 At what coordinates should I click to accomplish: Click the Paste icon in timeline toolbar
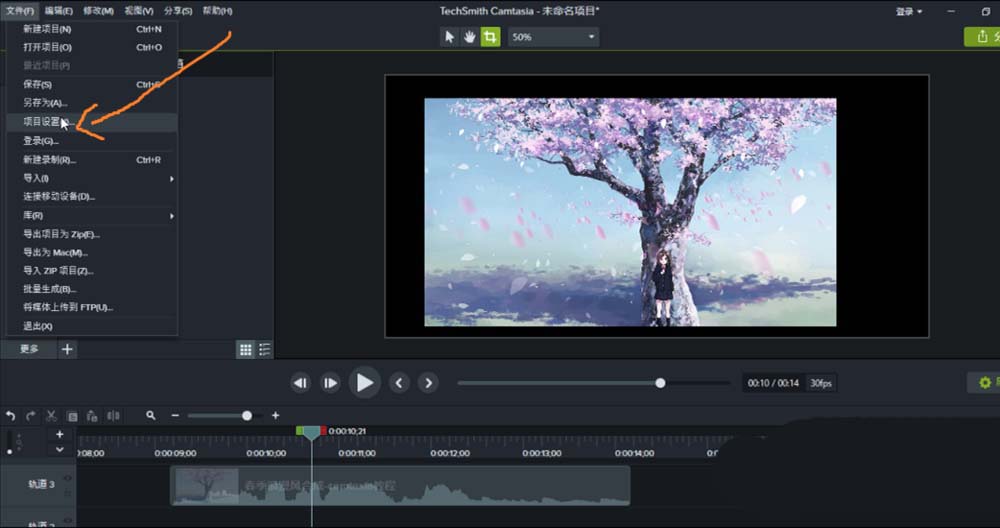tap(92, 416)
